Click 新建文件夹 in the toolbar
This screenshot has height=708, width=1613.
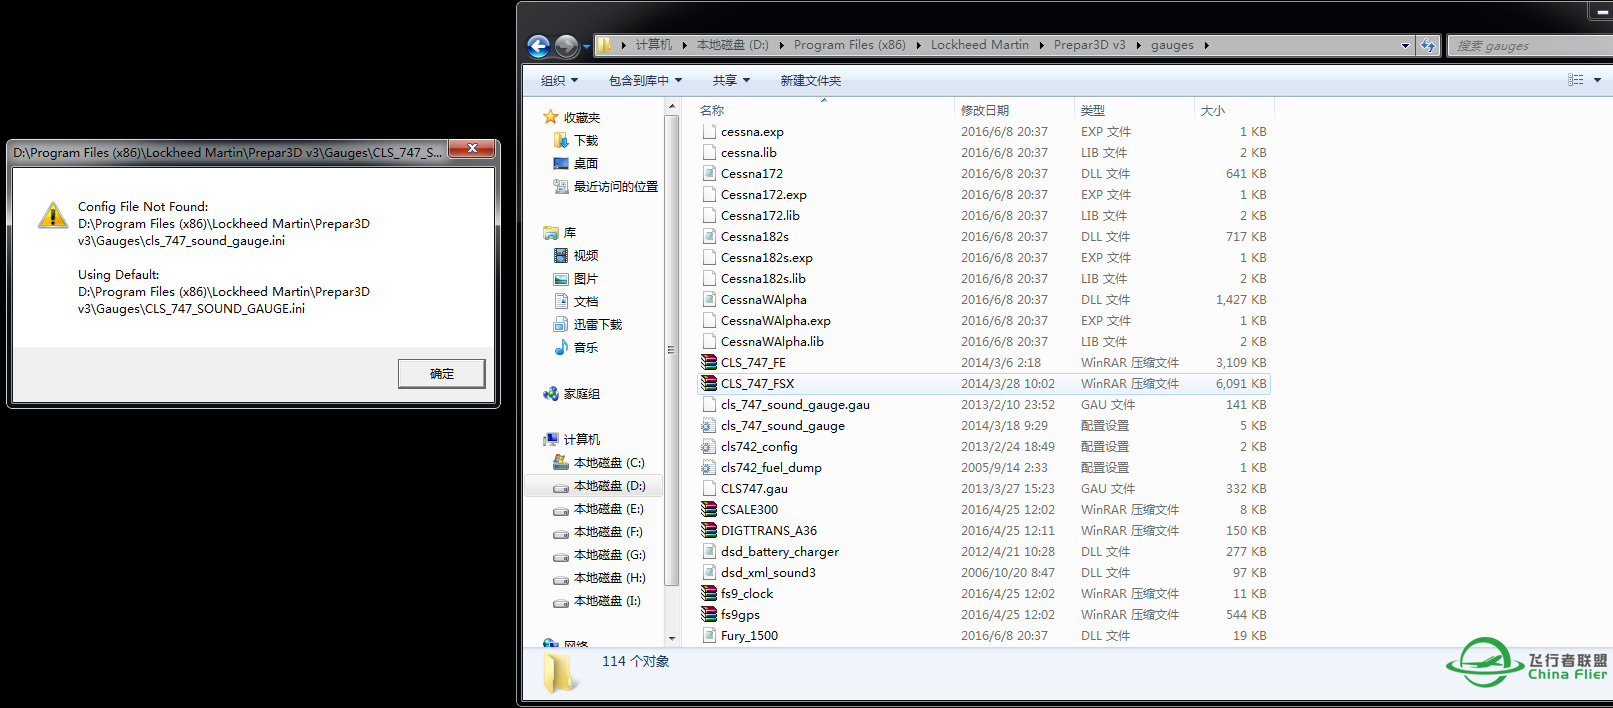pyautogui.click(x=810, y=81)
